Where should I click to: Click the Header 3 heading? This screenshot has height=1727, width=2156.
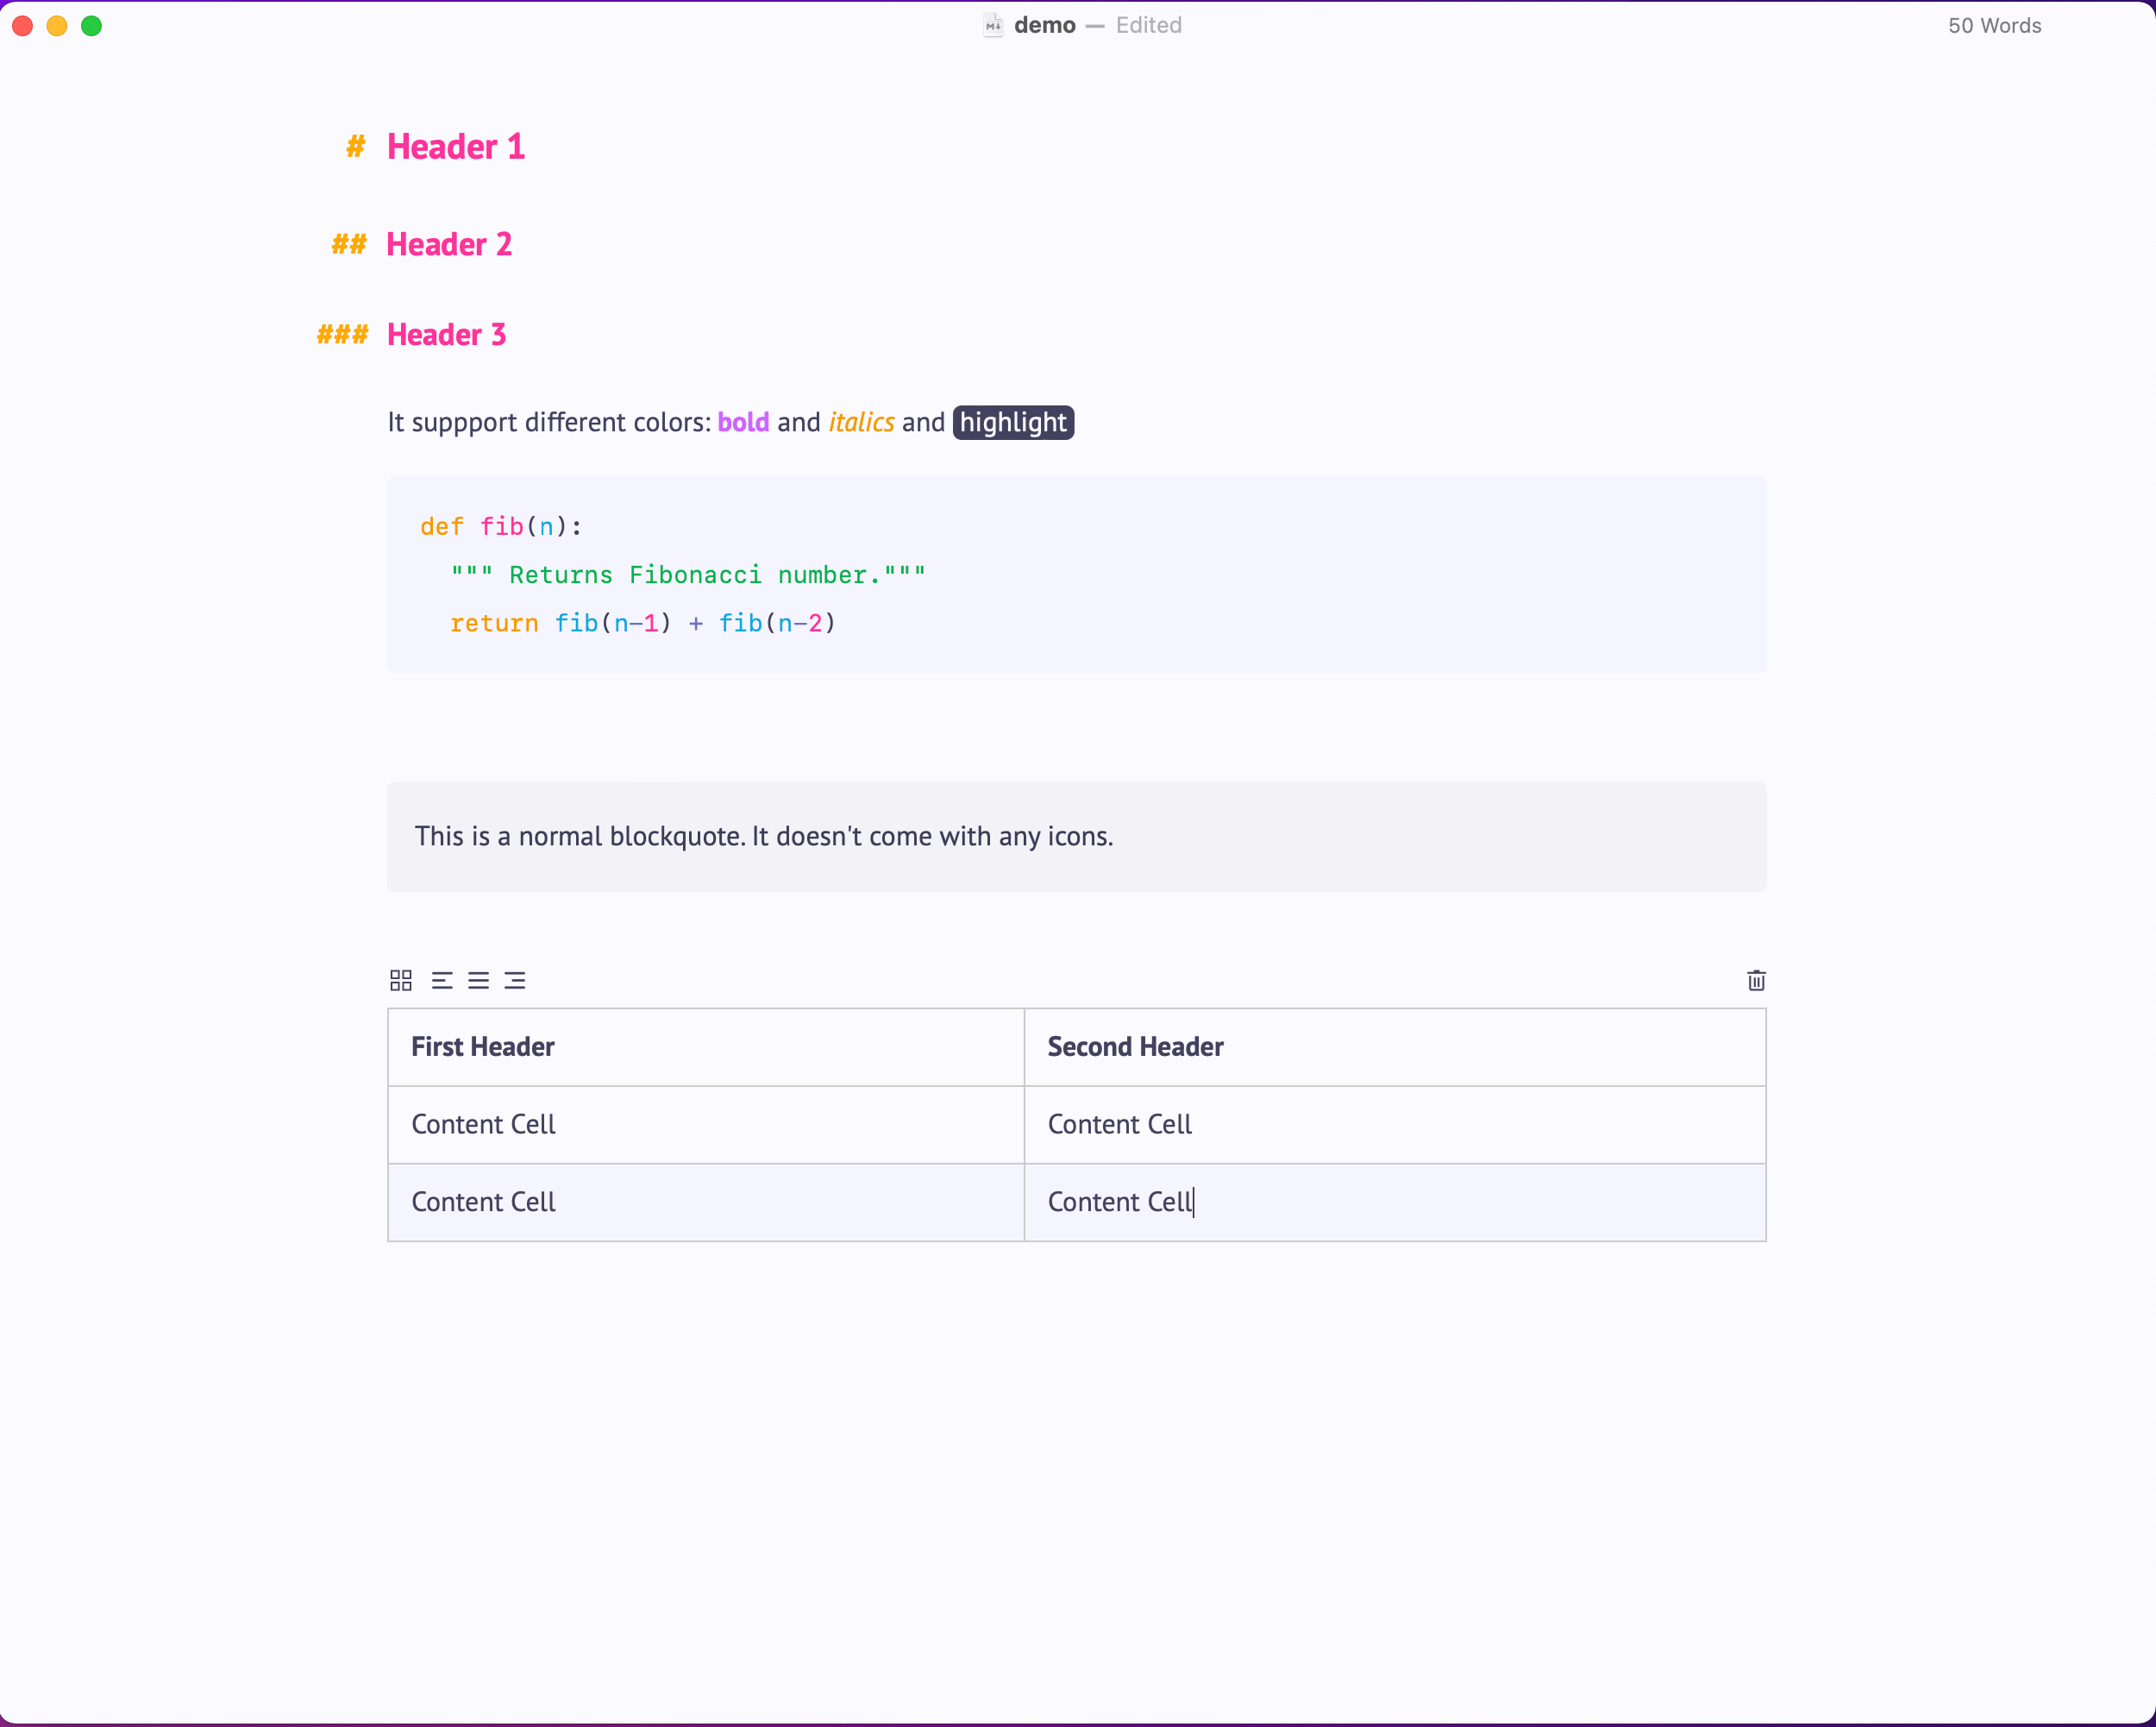(447, 334)
